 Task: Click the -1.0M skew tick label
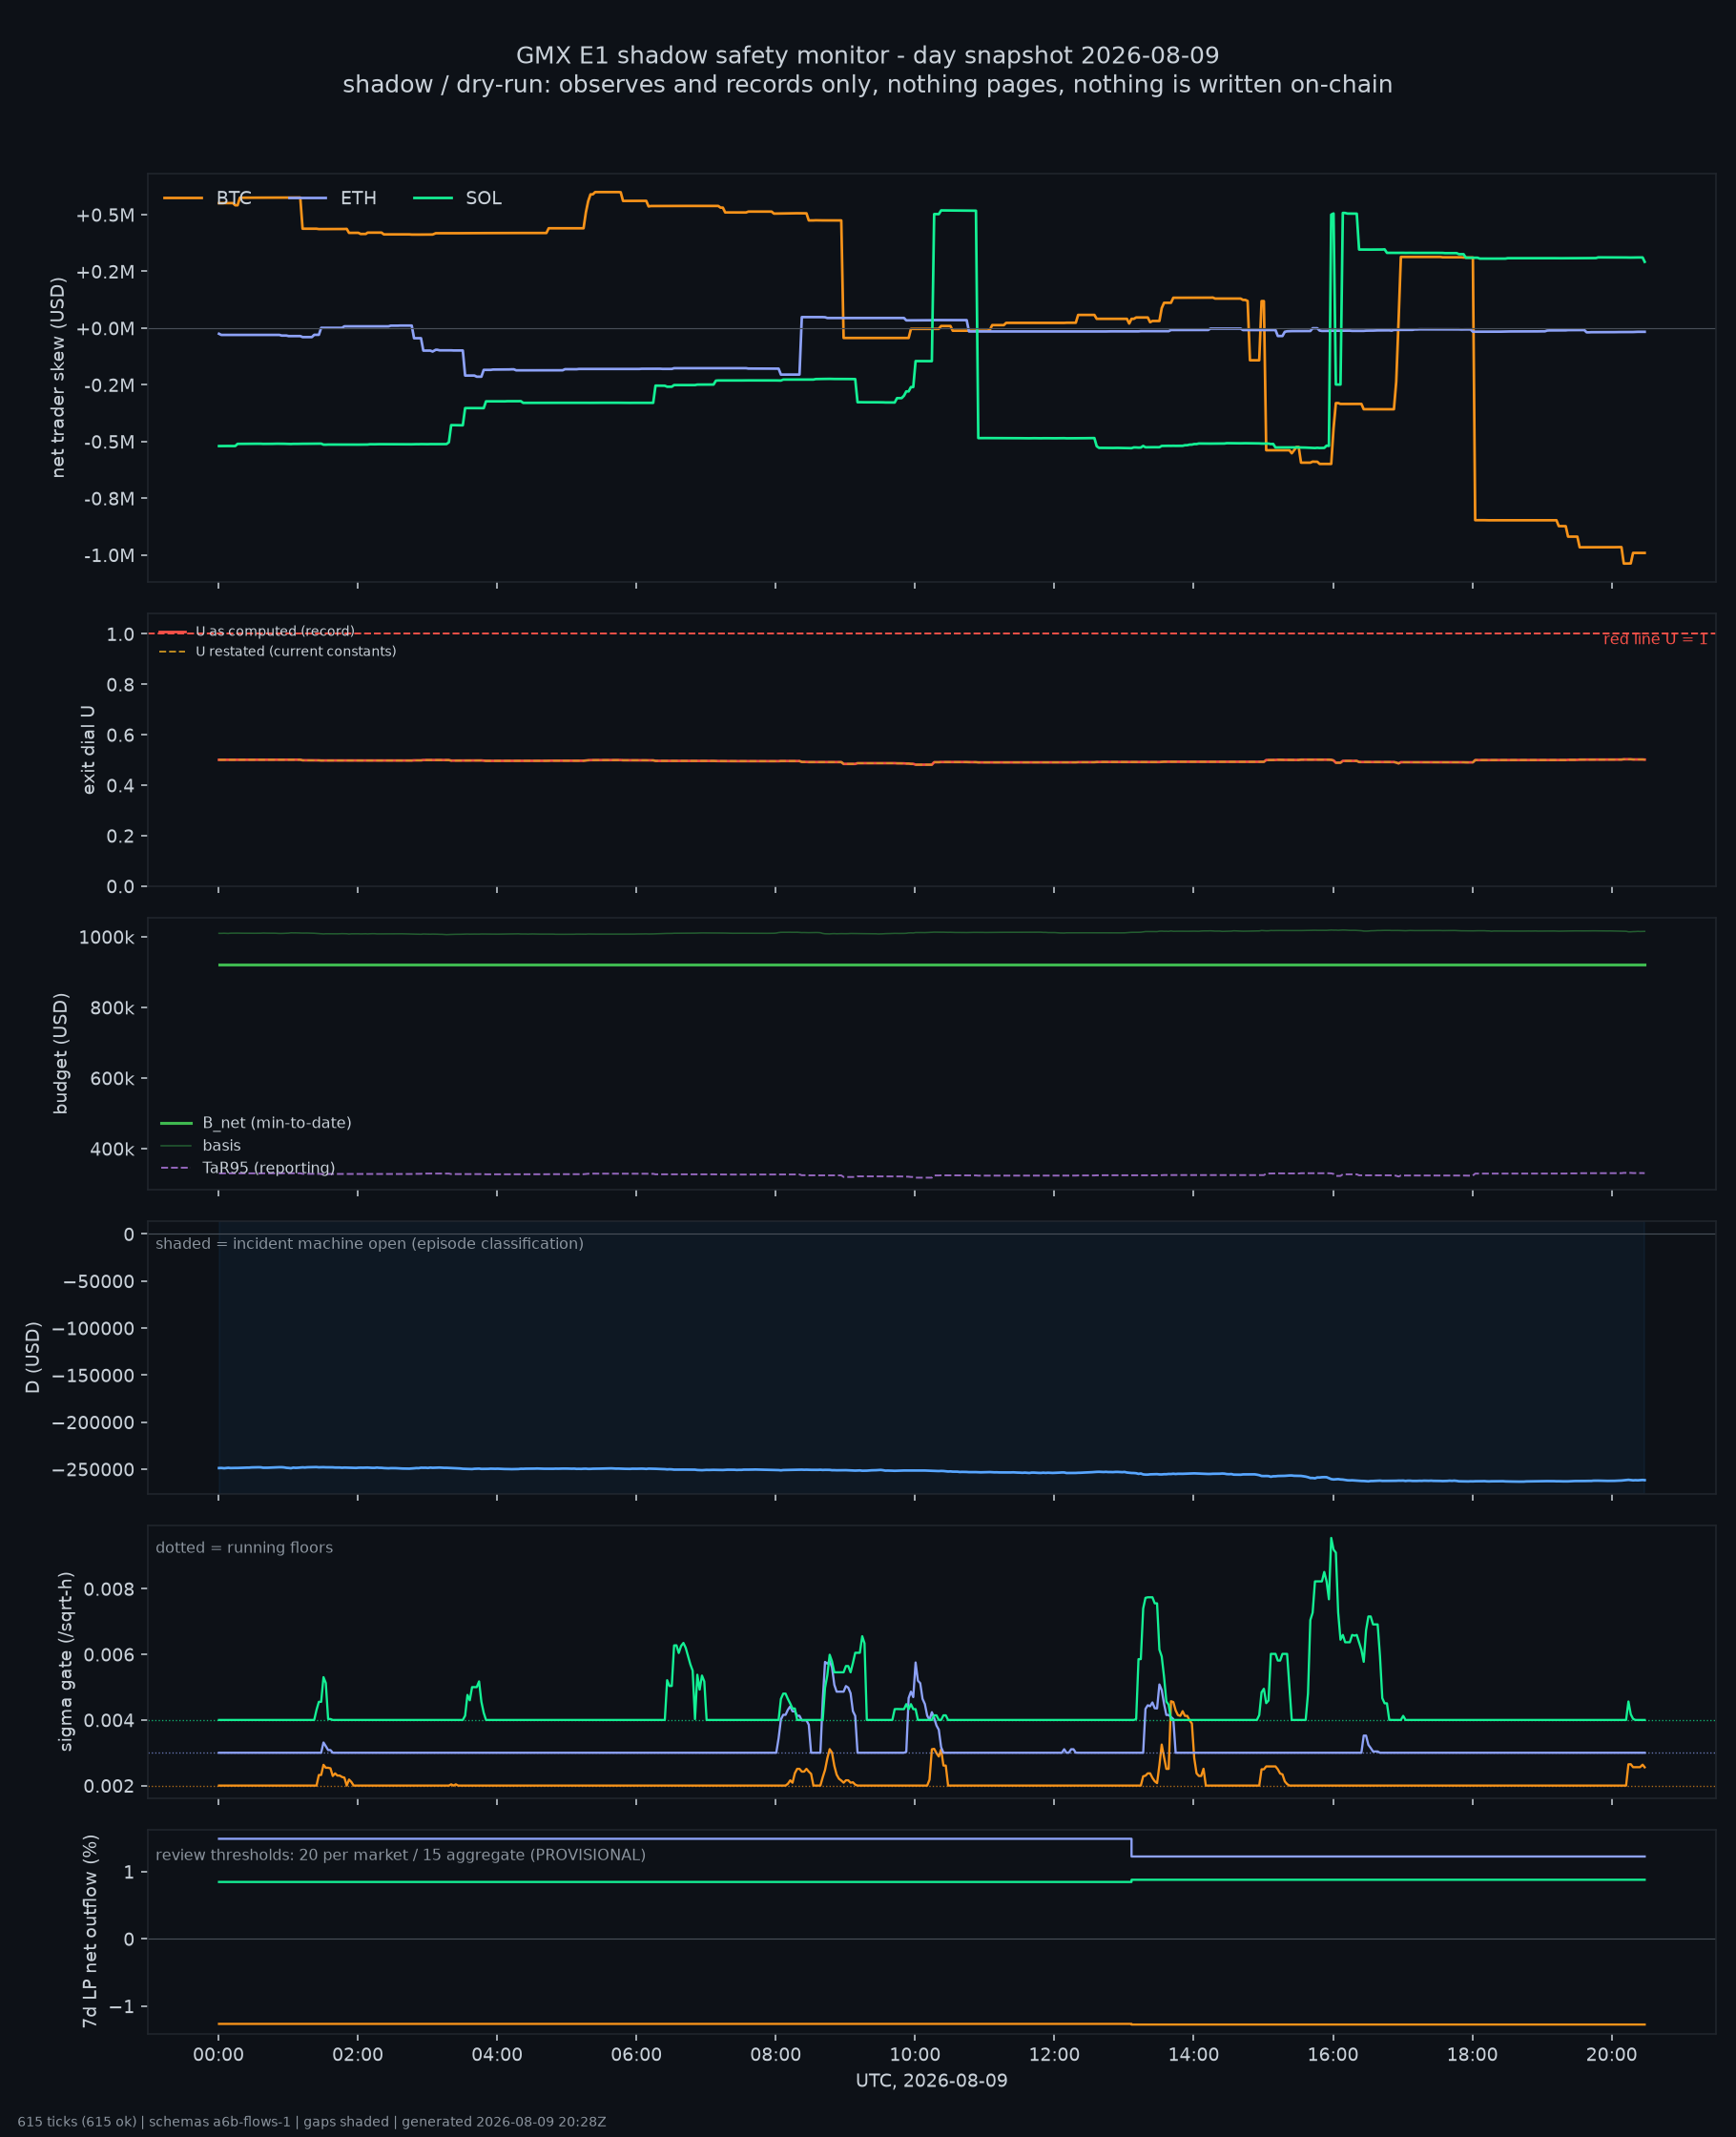pyautogui.click(x=109, y=556)
